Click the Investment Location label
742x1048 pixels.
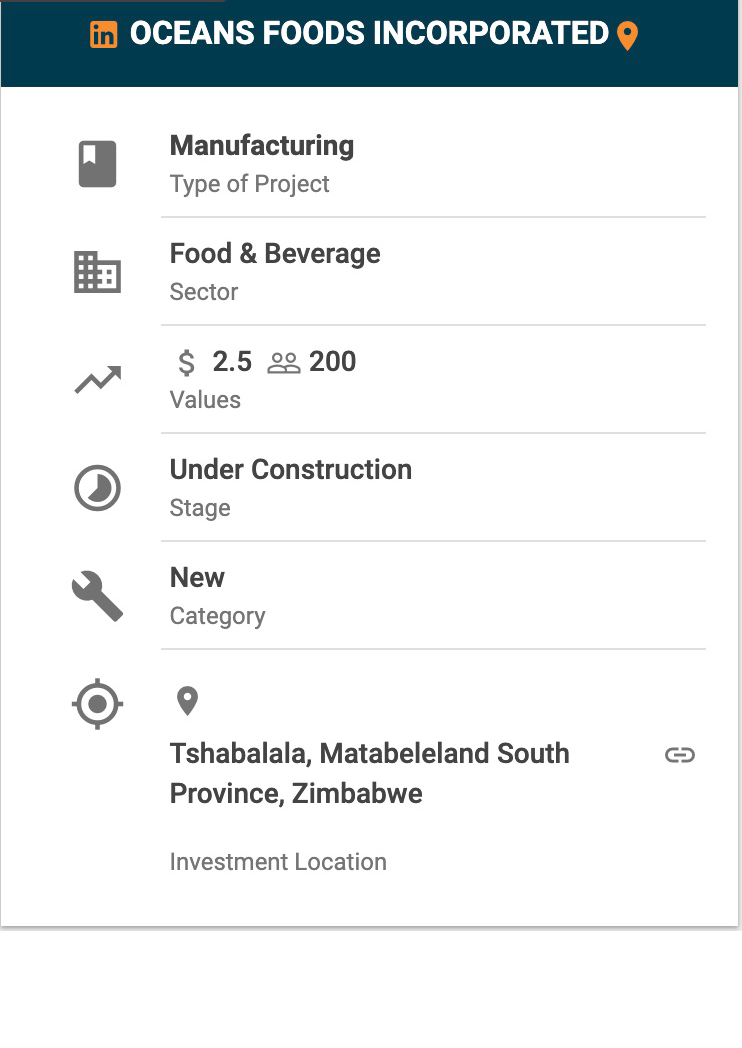tap(278, 862)
